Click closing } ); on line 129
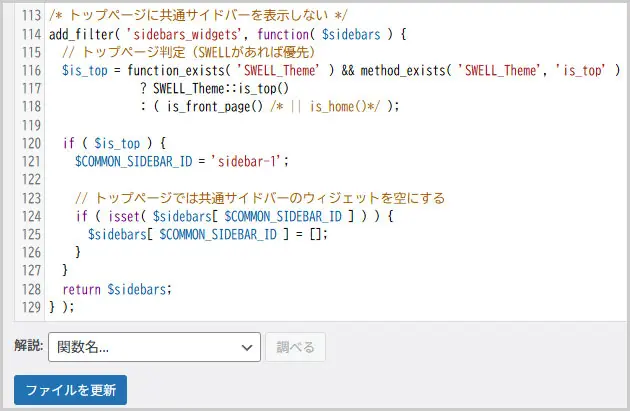This screenshot has width=630, height=411. [x=61, y=307]
